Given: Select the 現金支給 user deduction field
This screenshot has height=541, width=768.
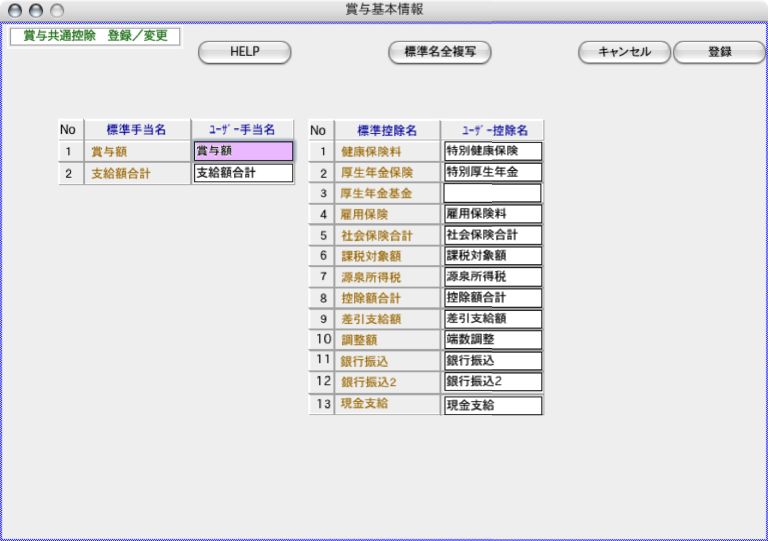Looking at the screenshot, I should (492, 405).
